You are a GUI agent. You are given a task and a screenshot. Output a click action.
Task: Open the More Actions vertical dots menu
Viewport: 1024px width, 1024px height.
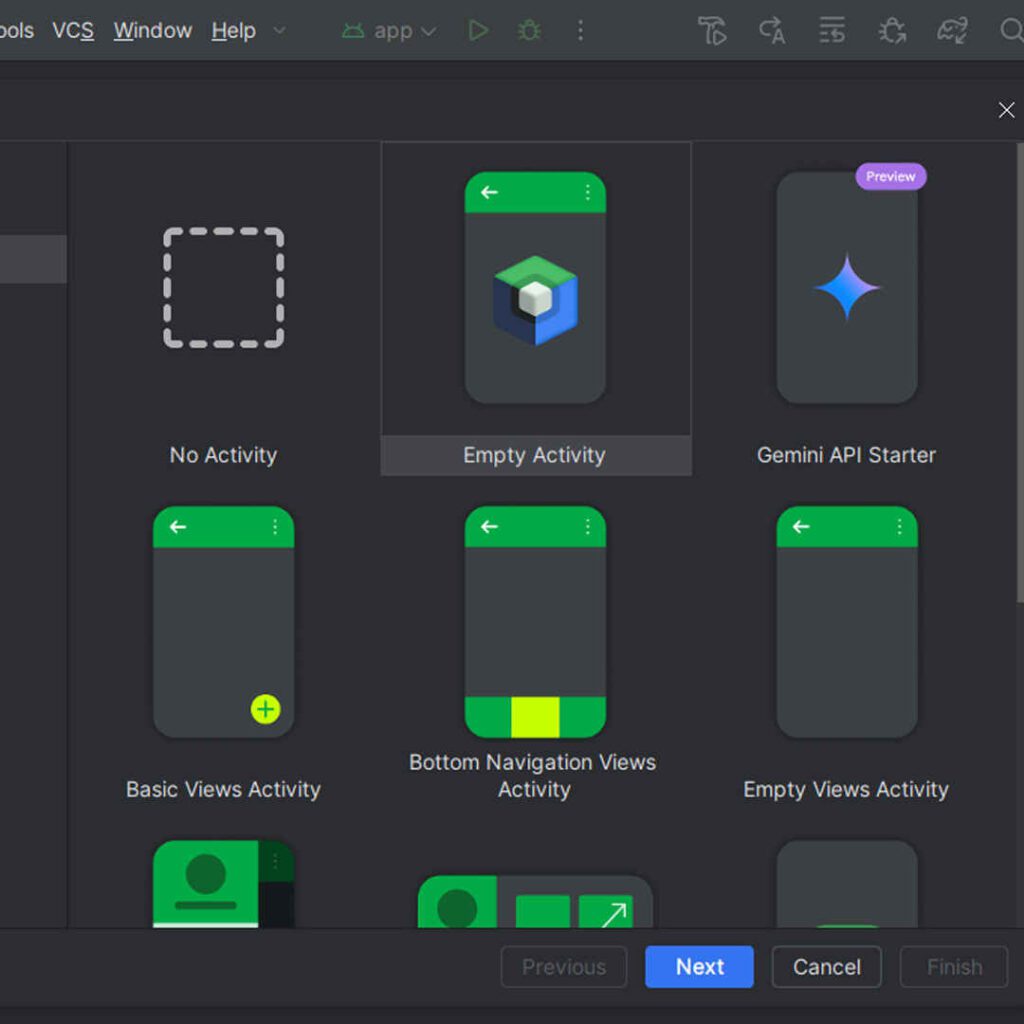click(580, 31)
